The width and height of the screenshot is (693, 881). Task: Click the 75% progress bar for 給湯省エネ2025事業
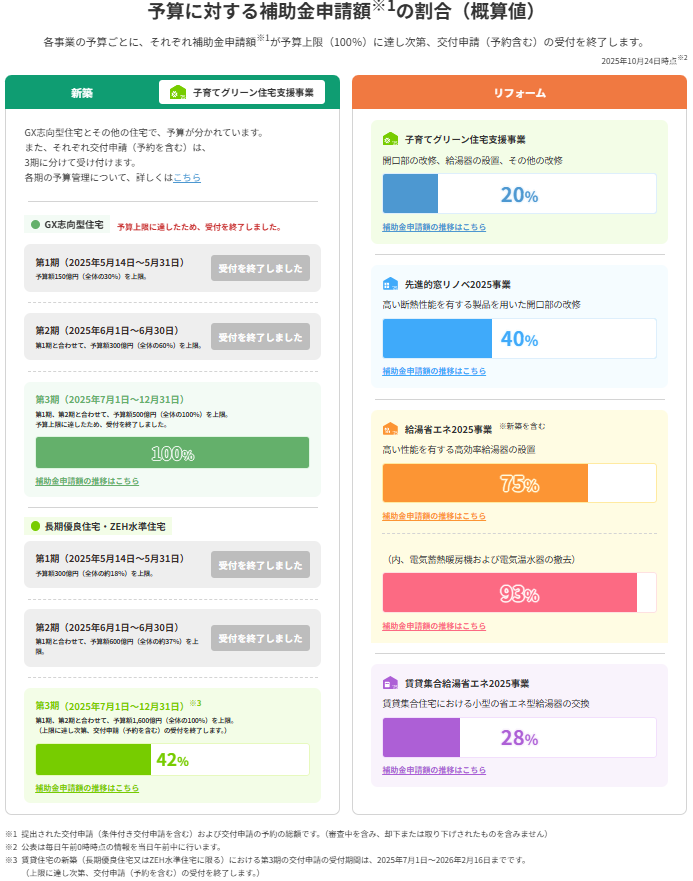(x=519, y=483)
